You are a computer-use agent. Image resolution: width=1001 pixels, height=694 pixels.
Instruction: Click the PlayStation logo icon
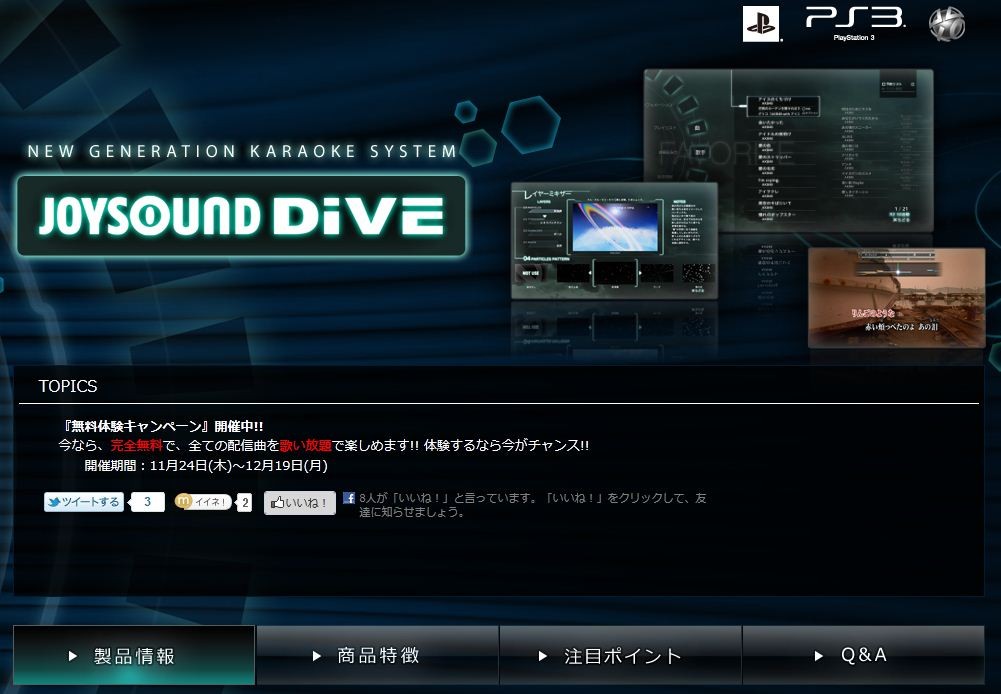(x=761, y=24)
